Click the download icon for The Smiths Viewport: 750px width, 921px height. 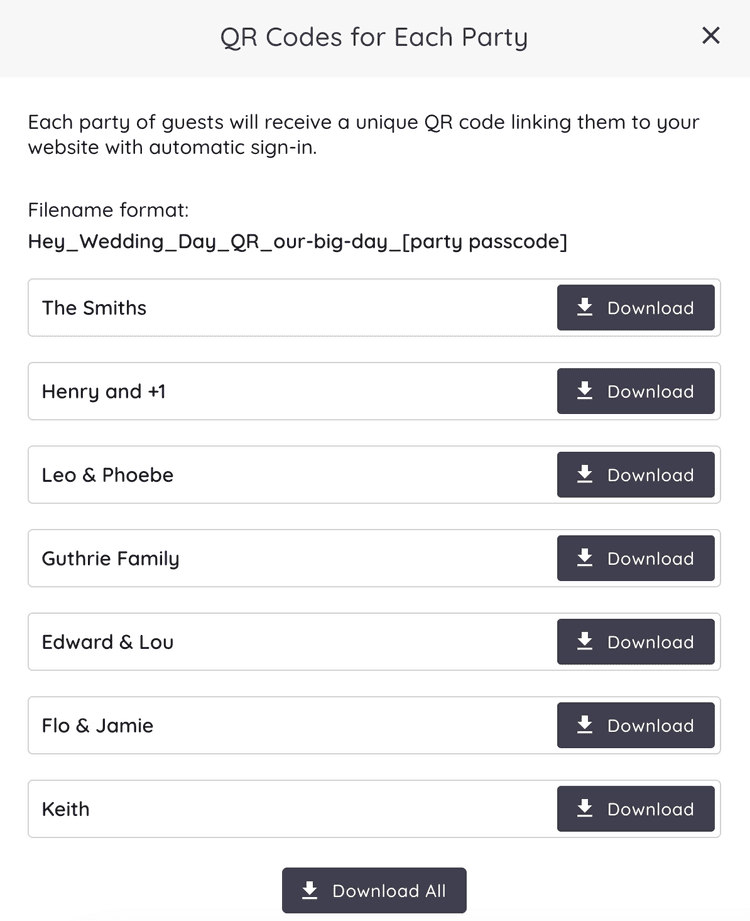point(585,307)
